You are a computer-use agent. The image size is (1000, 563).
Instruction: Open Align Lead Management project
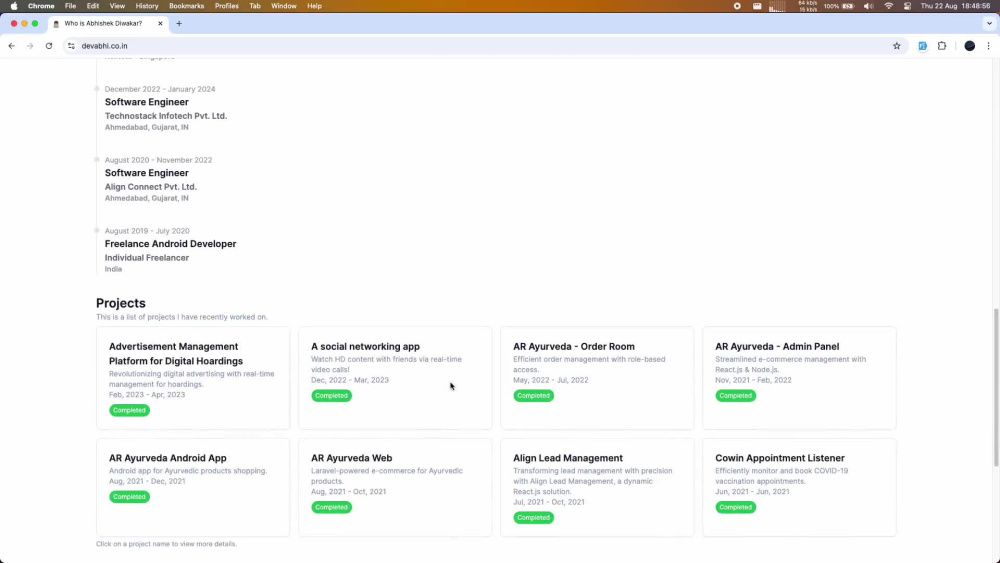point(568,458)
